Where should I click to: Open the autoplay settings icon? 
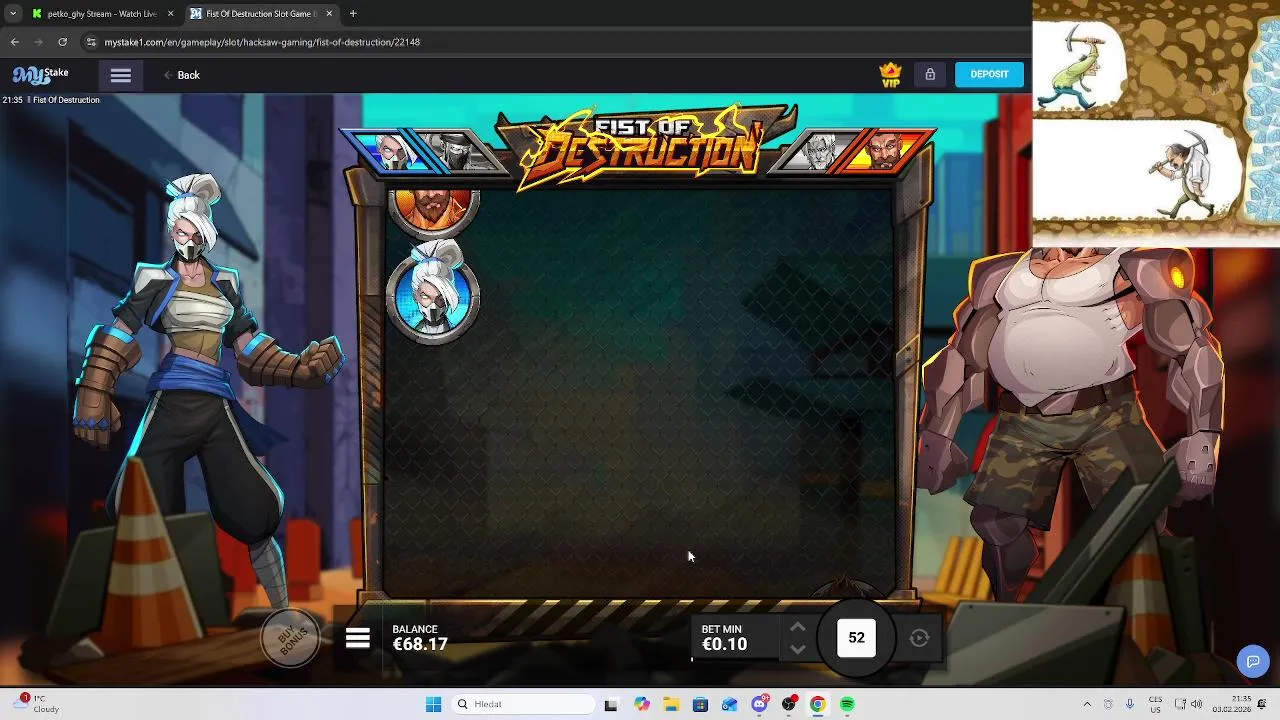(919, 638)
